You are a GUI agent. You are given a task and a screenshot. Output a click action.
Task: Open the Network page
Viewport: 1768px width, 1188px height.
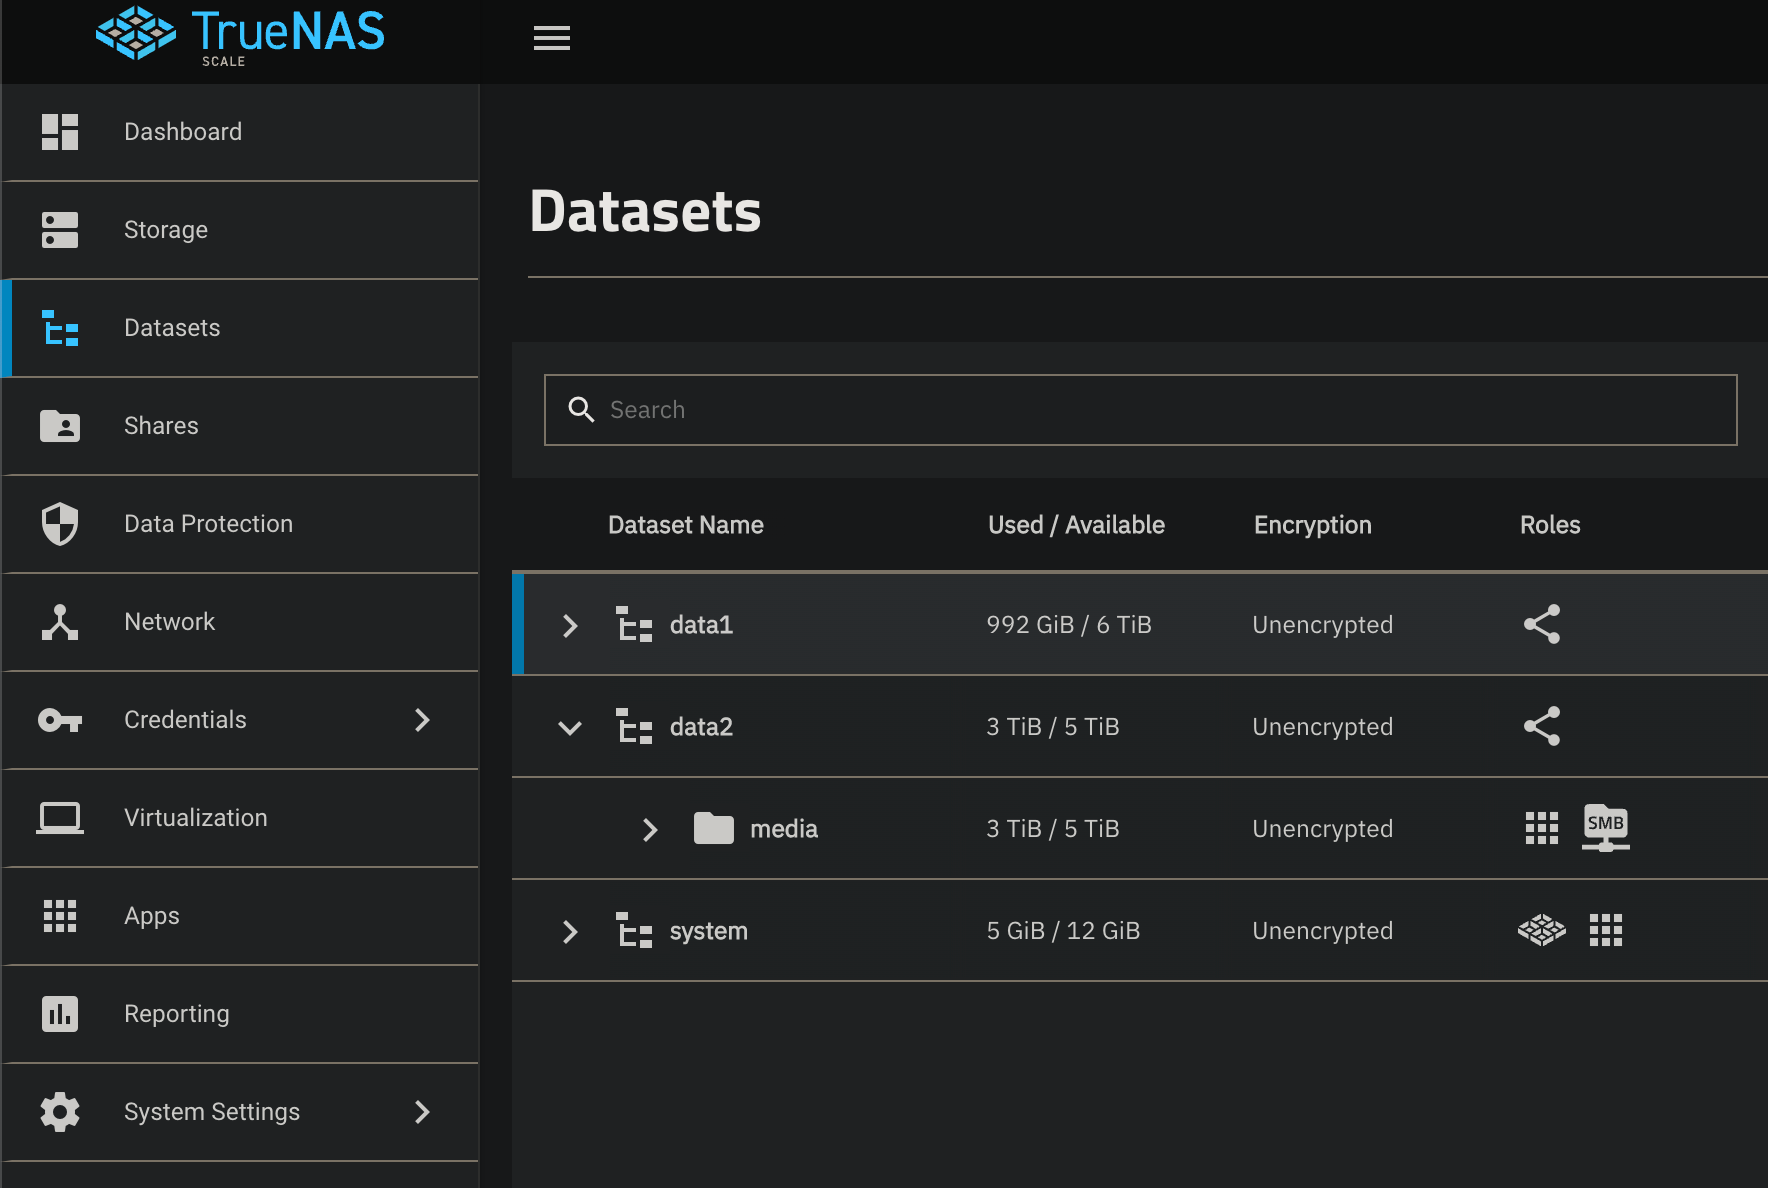tap(240, 622)
